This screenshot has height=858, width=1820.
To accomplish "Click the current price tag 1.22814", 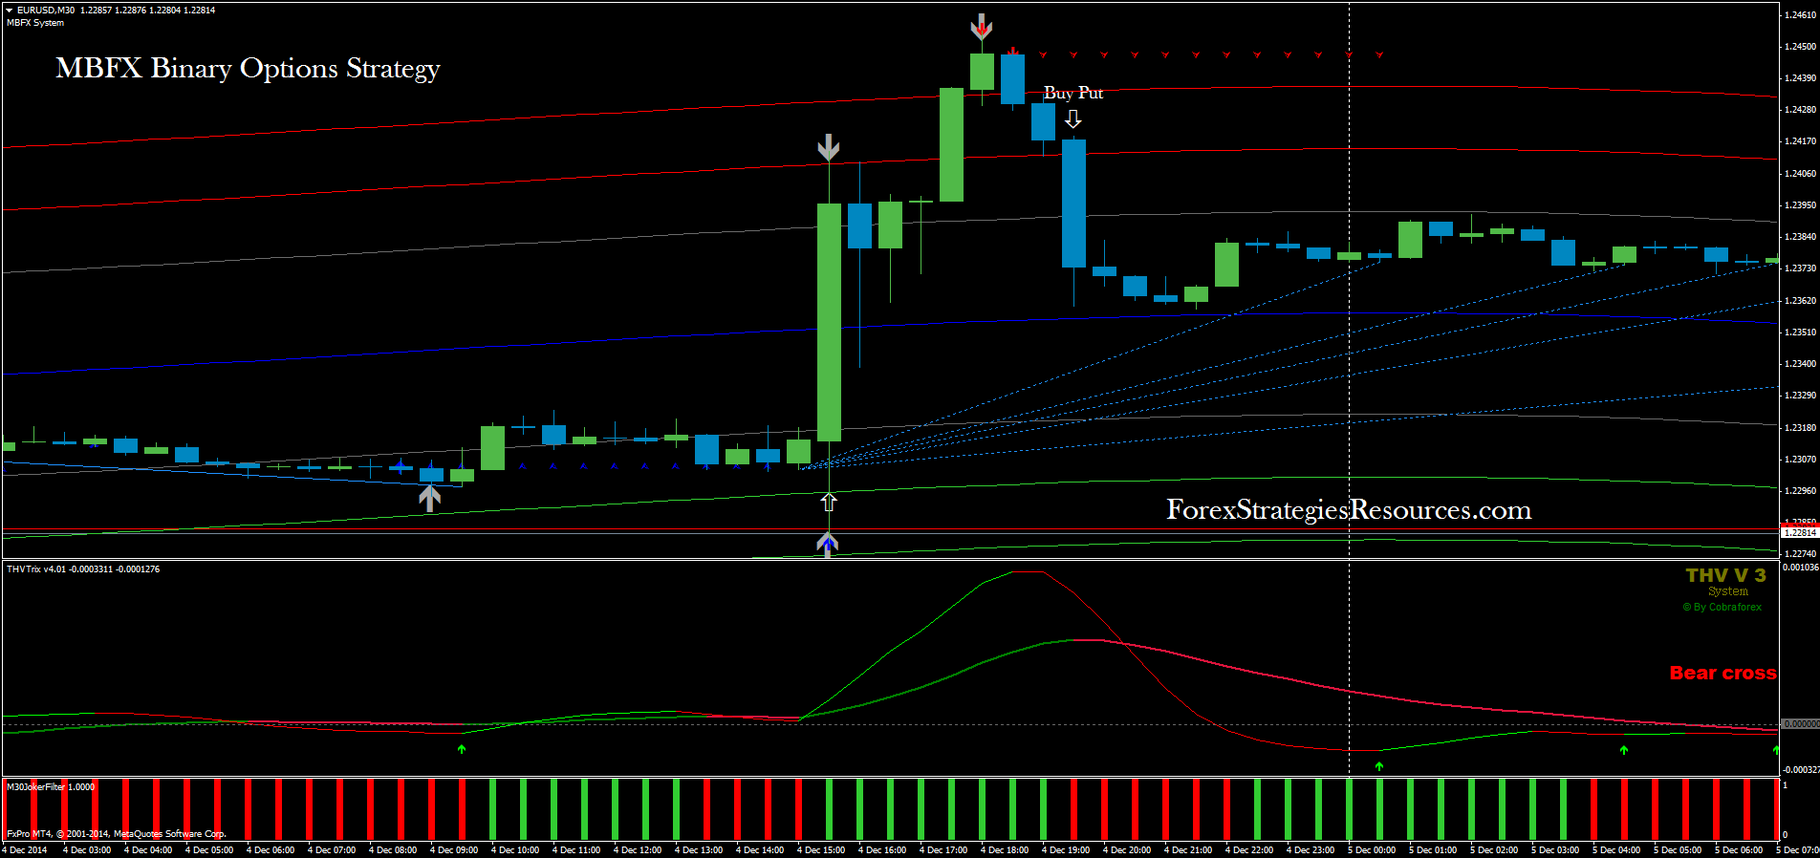I will pyautogui.click(x=1799, y=533).
